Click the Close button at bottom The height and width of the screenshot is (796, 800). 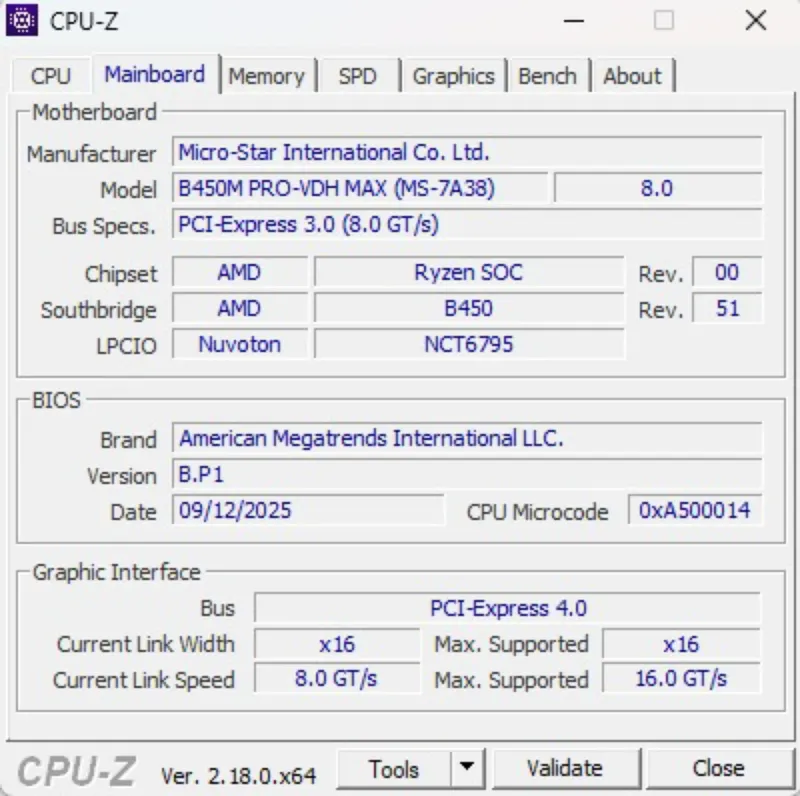[718, 768]
